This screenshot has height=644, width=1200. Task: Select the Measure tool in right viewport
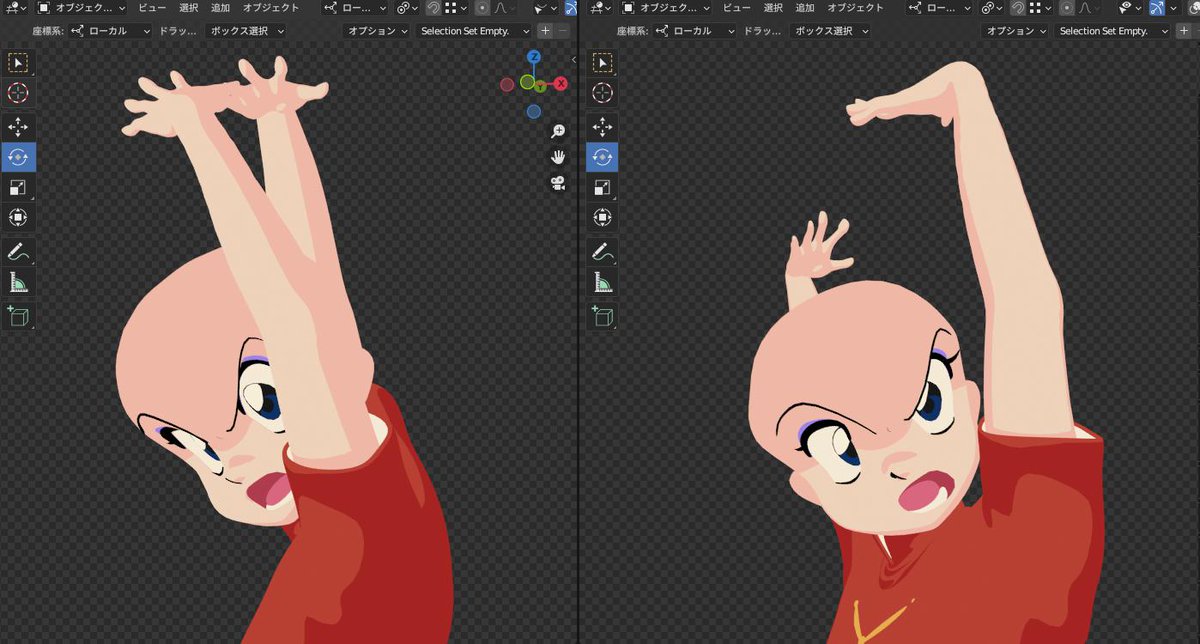(603, 282)
